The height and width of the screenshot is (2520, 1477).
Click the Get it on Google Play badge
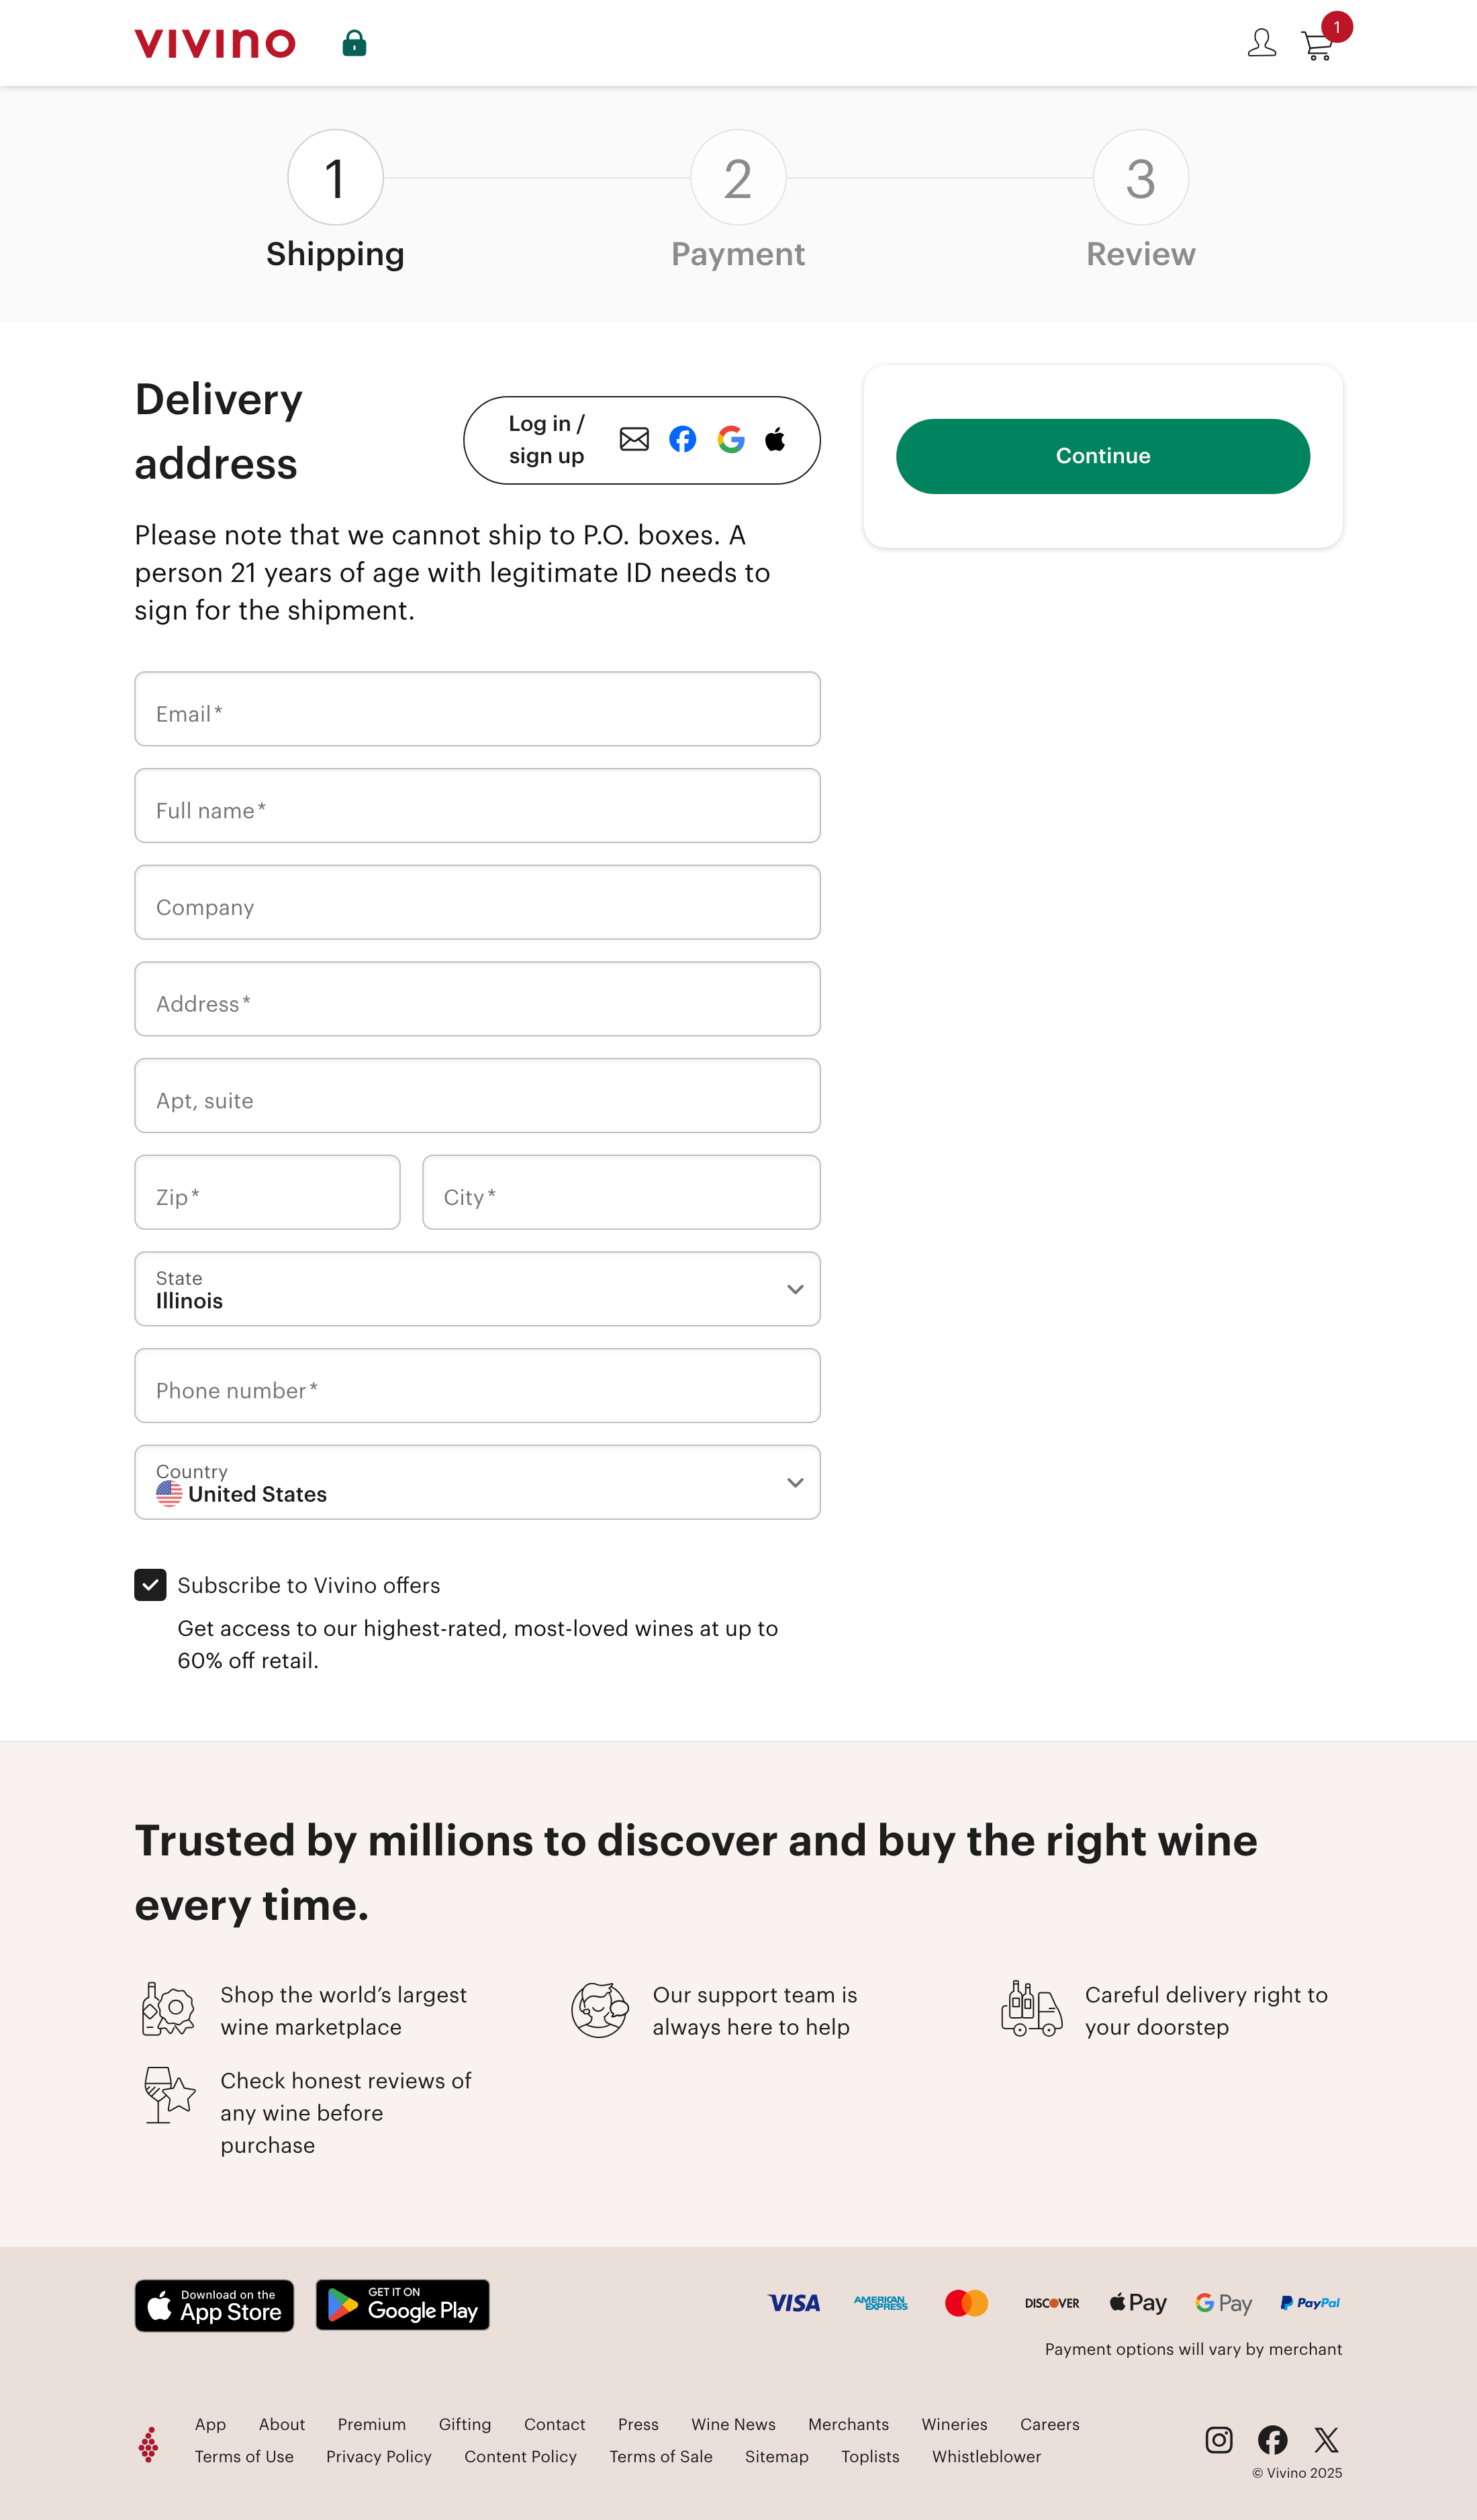coord(402,2306)
